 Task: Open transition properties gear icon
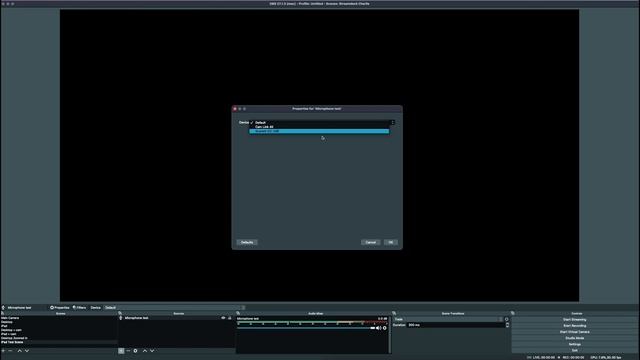point(507,320)
